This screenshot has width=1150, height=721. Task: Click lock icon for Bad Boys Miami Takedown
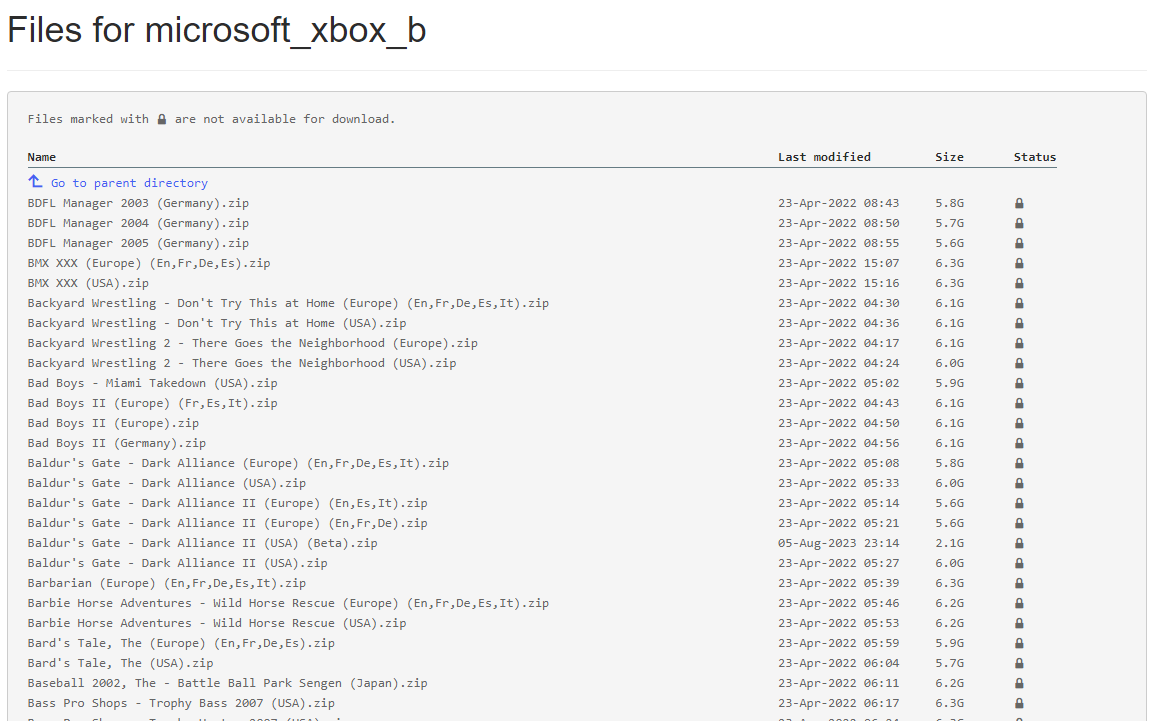1019,383
